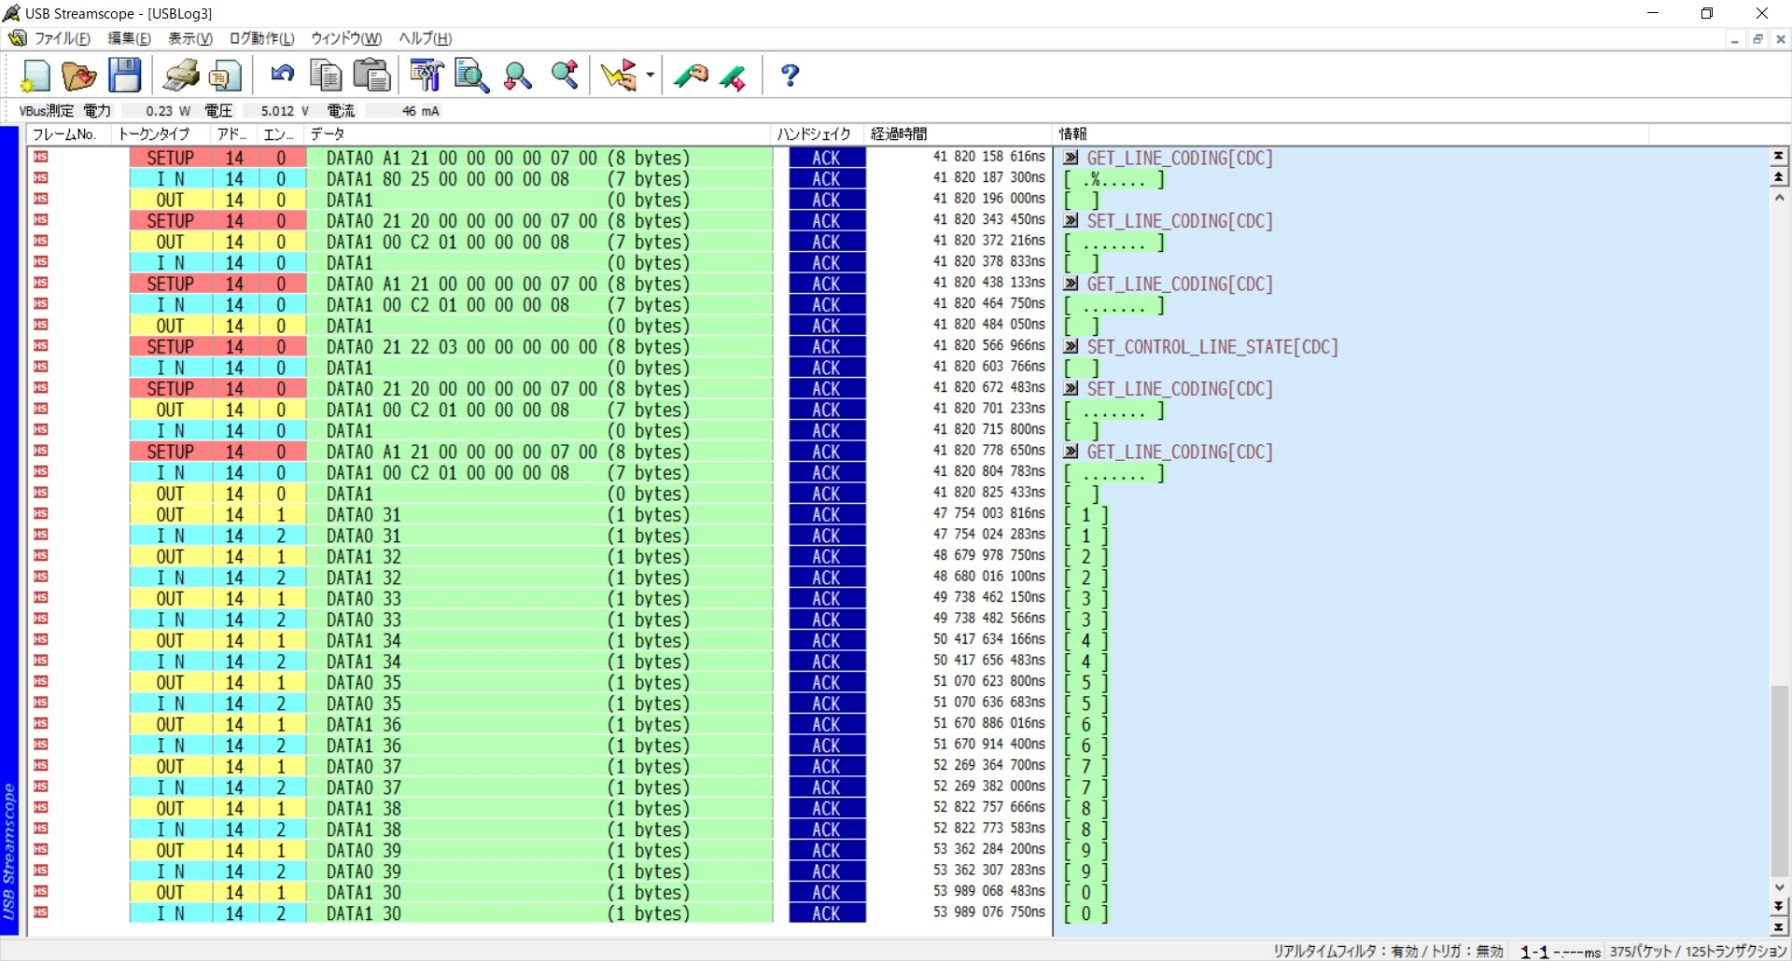Print the log using the printer icon
Image resolution: width=1792 pixels, height=961 pixels.
click(182, 76)
